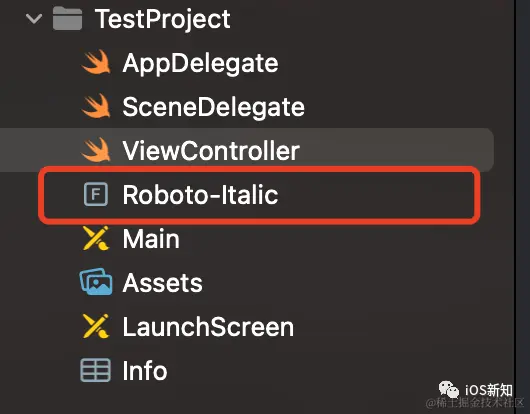
Task: Open the Assets catalog
Action: coord(162,283)
